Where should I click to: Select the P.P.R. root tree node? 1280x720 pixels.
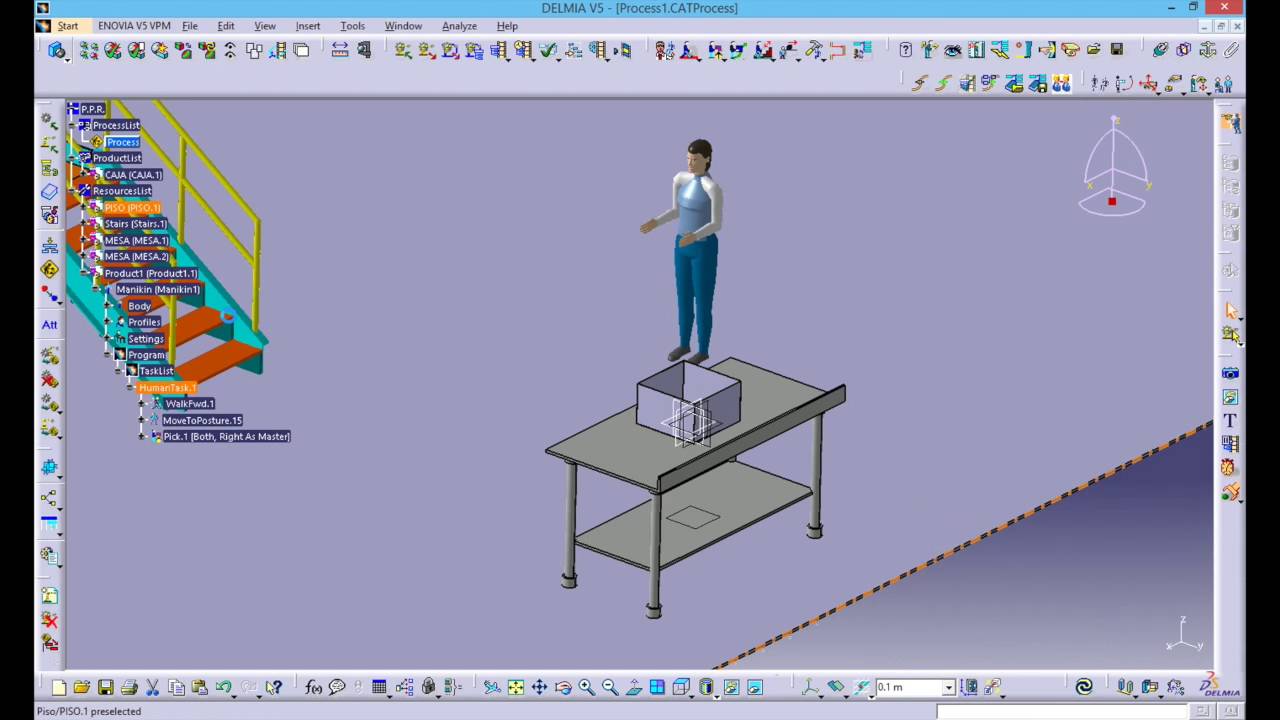coord(92,109)
